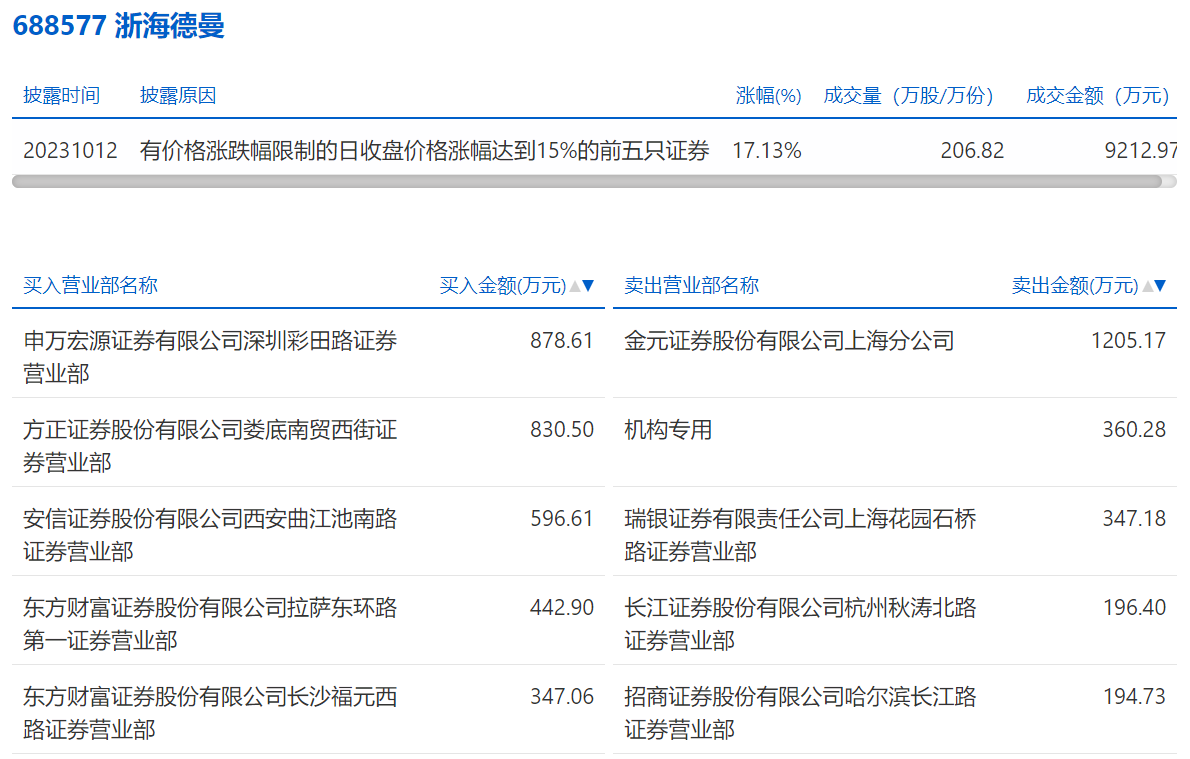Click the 买入金额(万元) header label
The height and width of the screenshot is (759, 1190).
(503, 285)
